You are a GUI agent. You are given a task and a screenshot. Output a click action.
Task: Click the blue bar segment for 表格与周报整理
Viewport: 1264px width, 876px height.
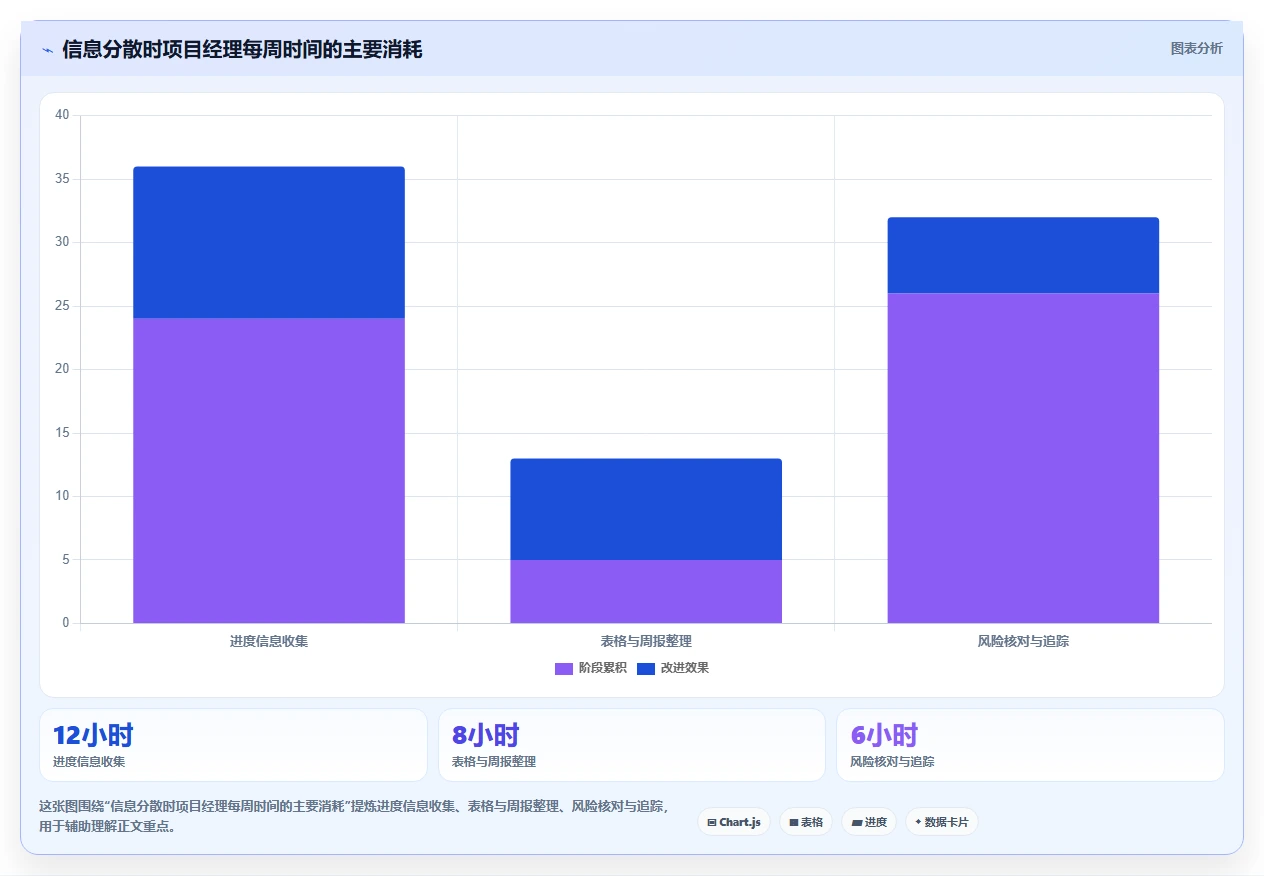[646, 509]
